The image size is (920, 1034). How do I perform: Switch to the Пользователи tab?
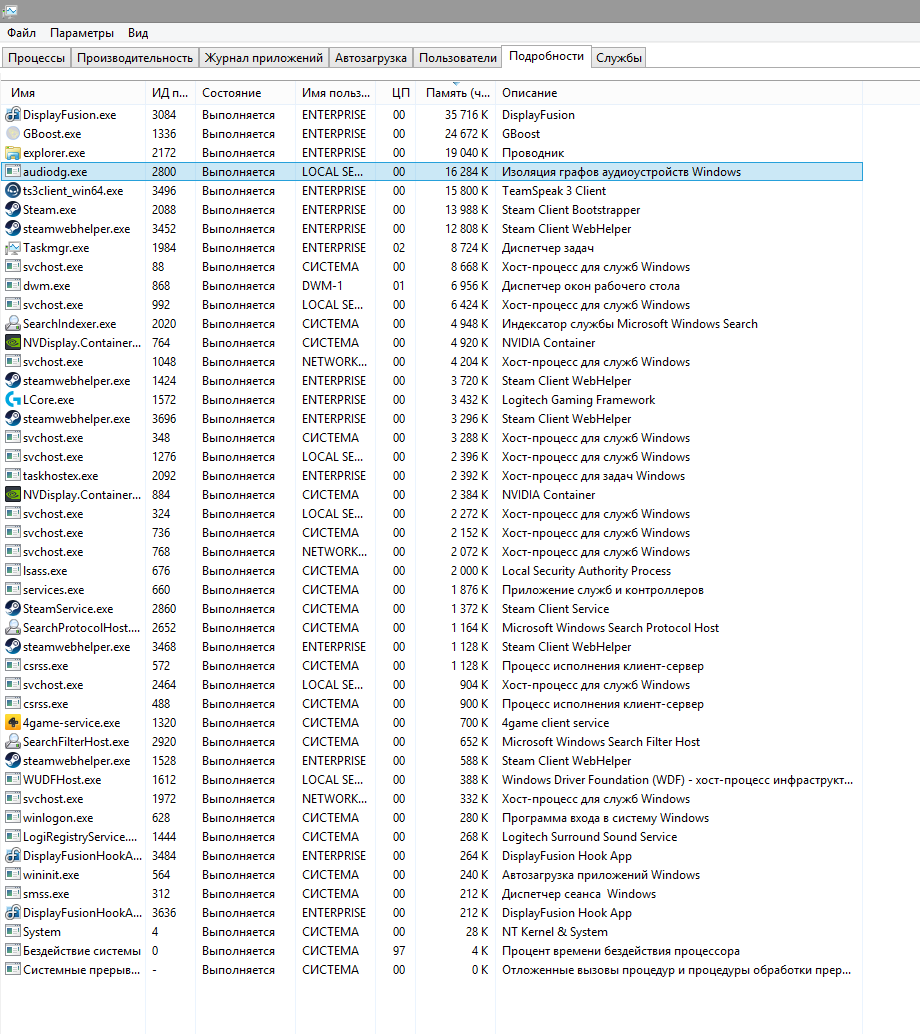pos(458,58)
